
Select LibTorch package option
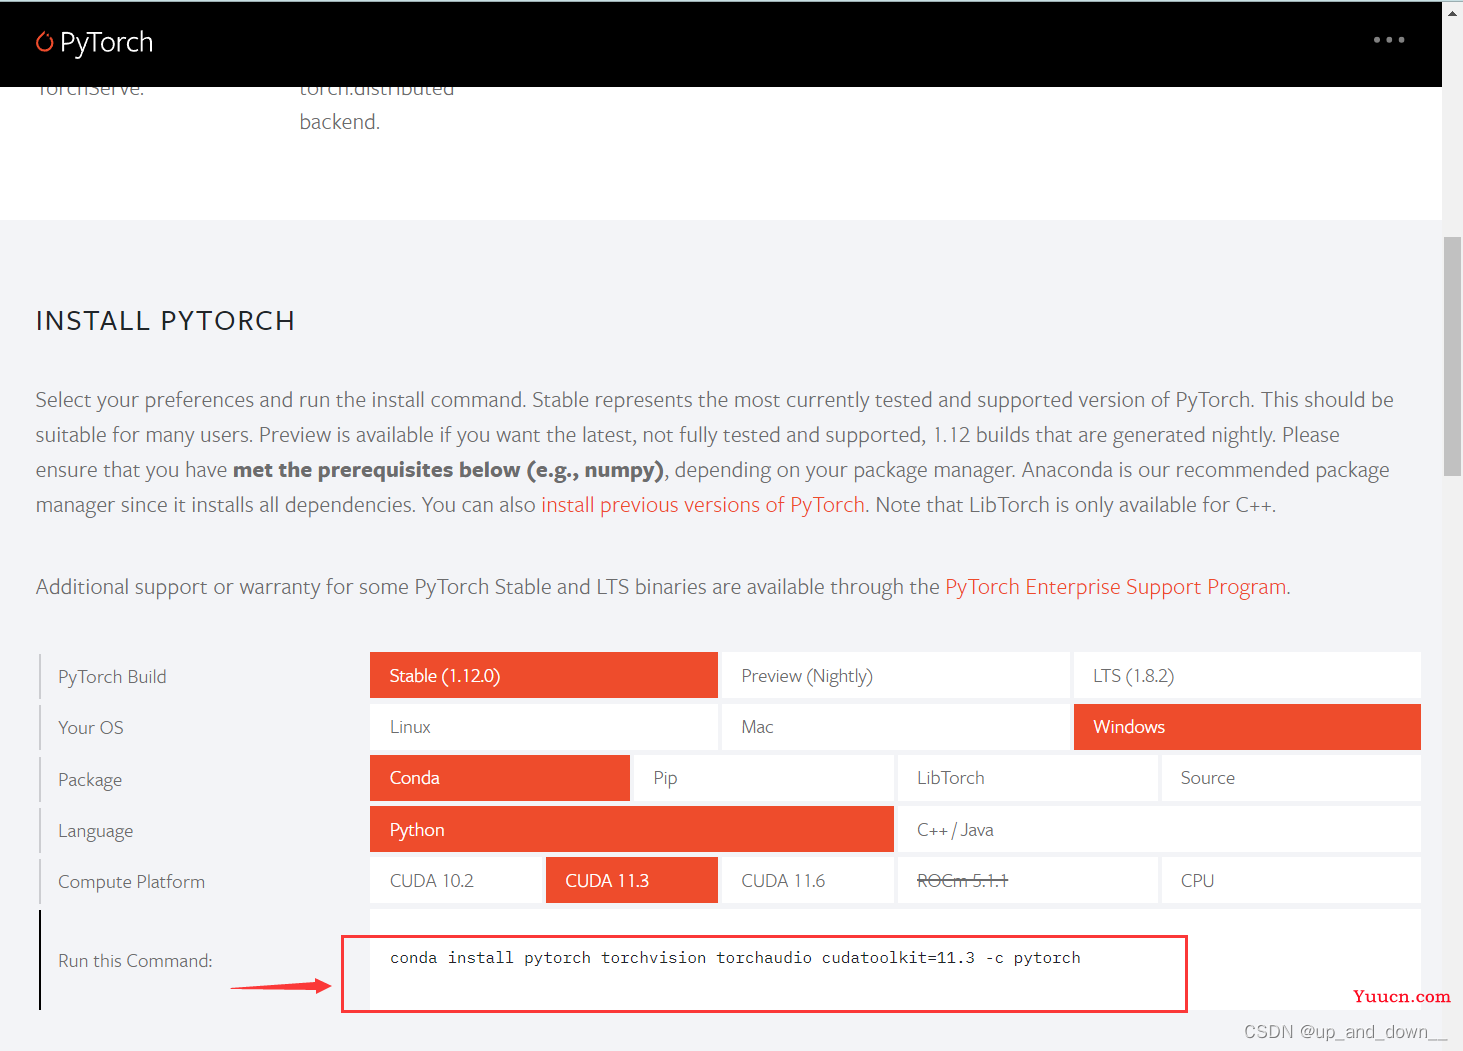pos(1028,778)
